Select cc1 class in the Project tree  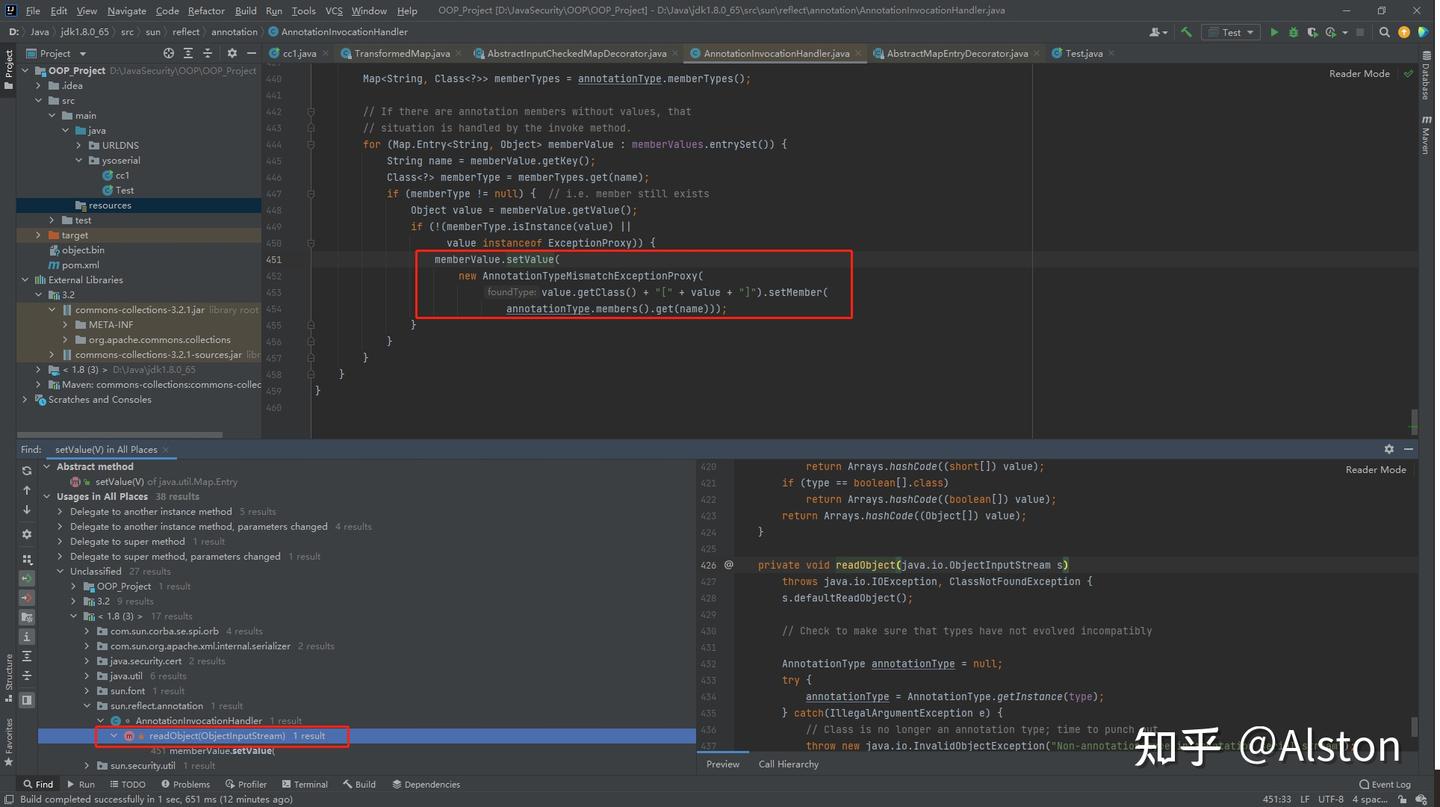pyautogui.click(x=122, y=175)
